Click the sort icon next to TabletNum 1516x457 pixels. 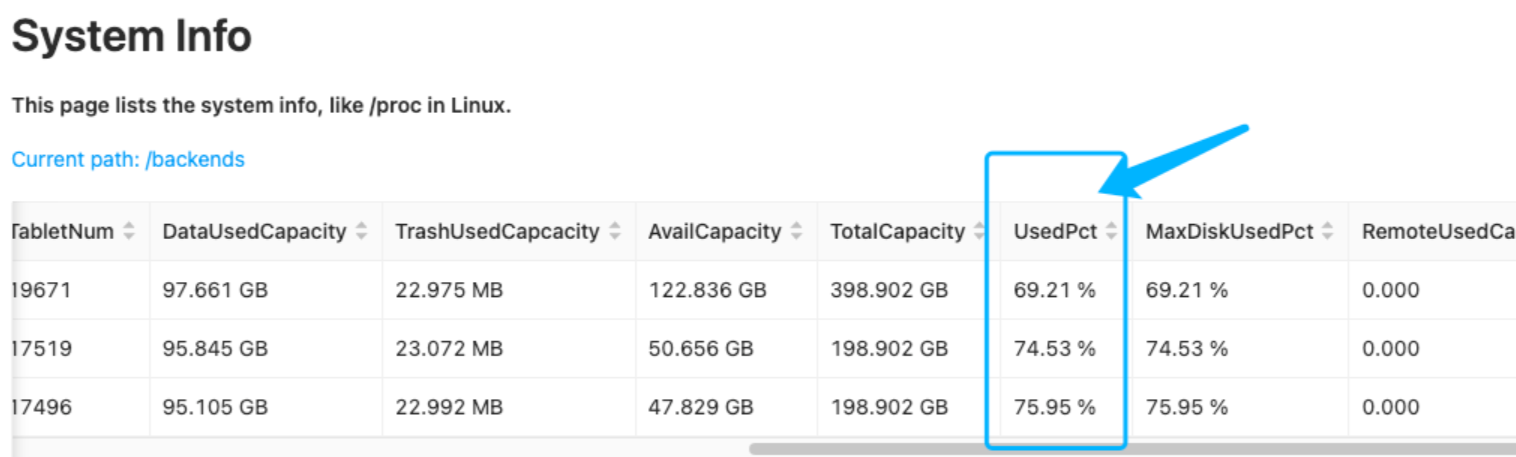click(129, 232)
